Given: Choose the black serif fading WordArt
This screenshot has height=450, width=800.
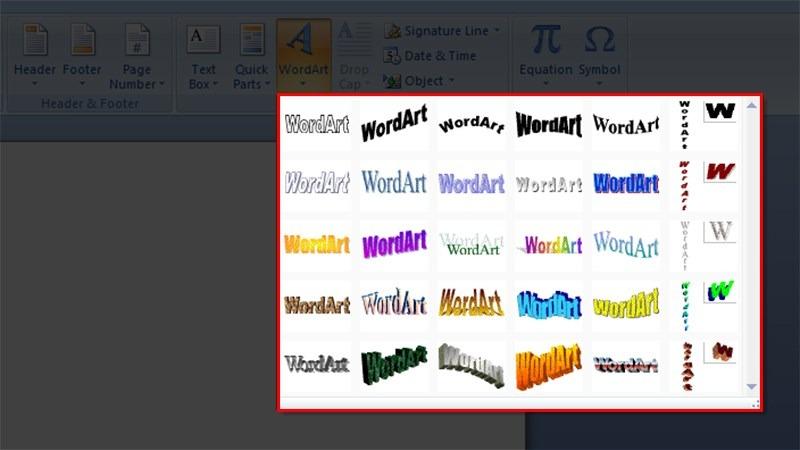Looking at the screenshot, I should click(x=626, y=124).
